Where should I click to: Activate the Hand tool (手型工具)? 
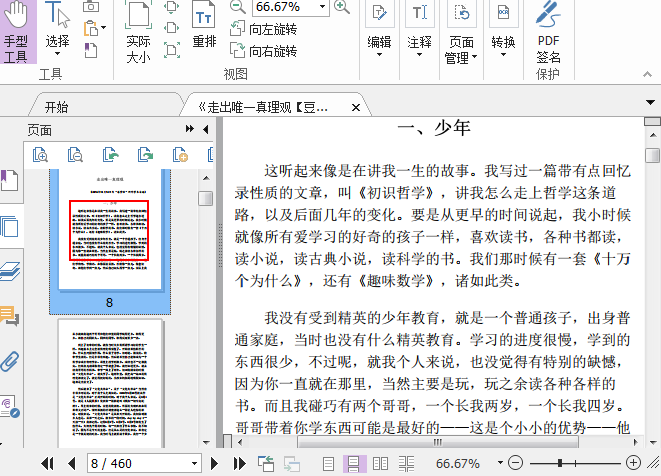[17, 31]
